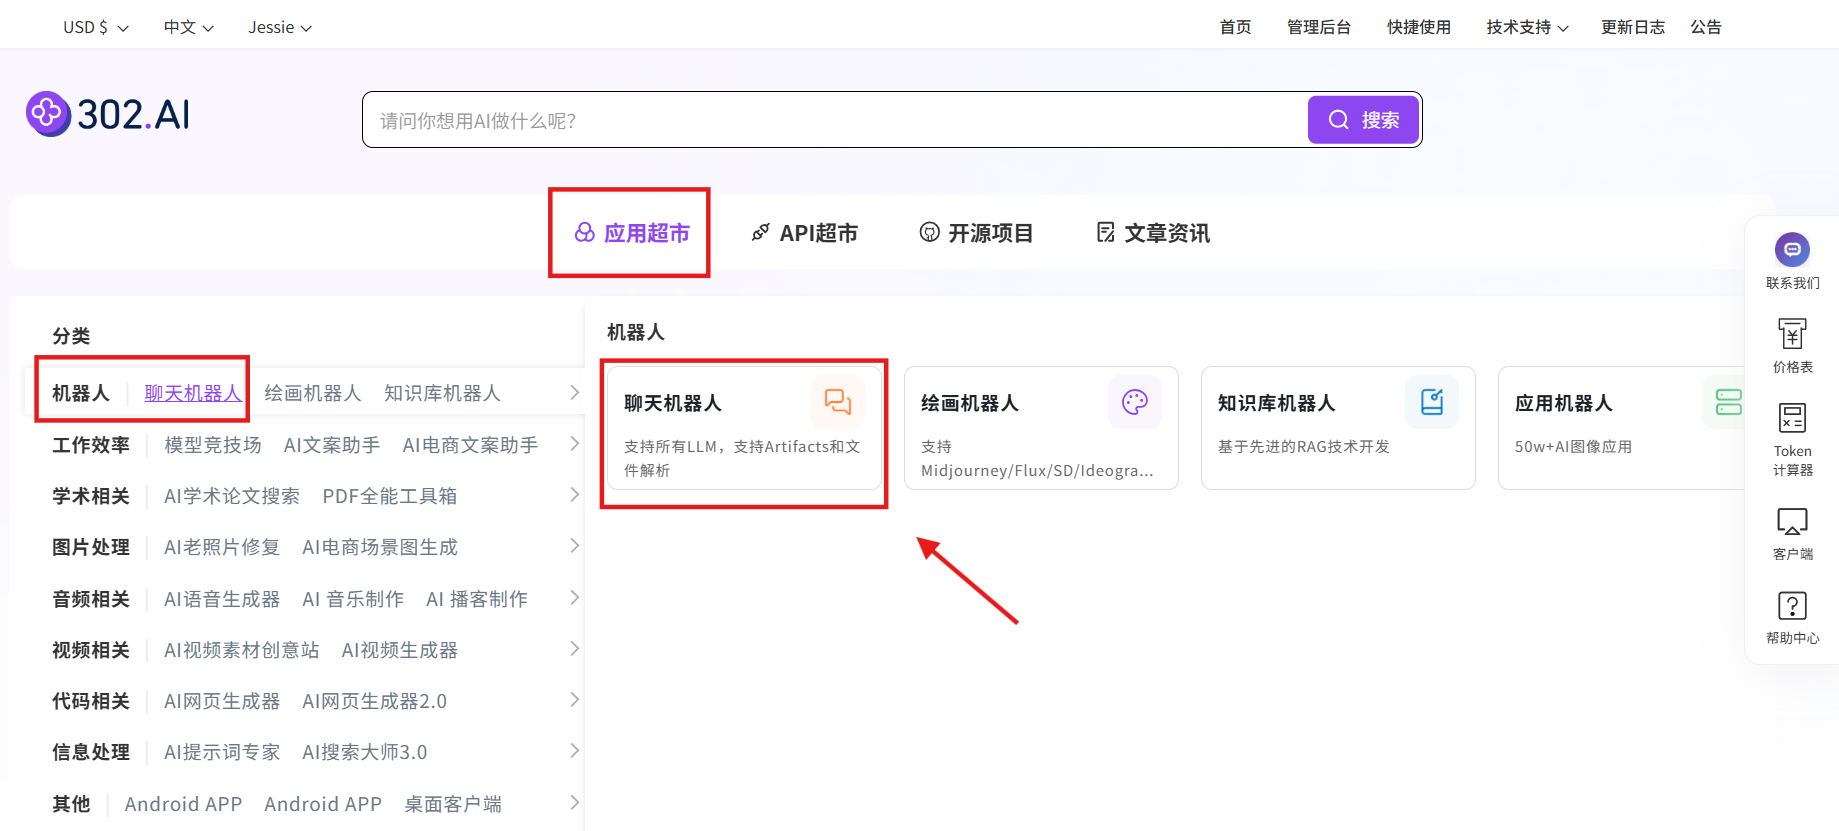
Task: Open the 客户端 client icon
Action: [x=1792, y=521]
